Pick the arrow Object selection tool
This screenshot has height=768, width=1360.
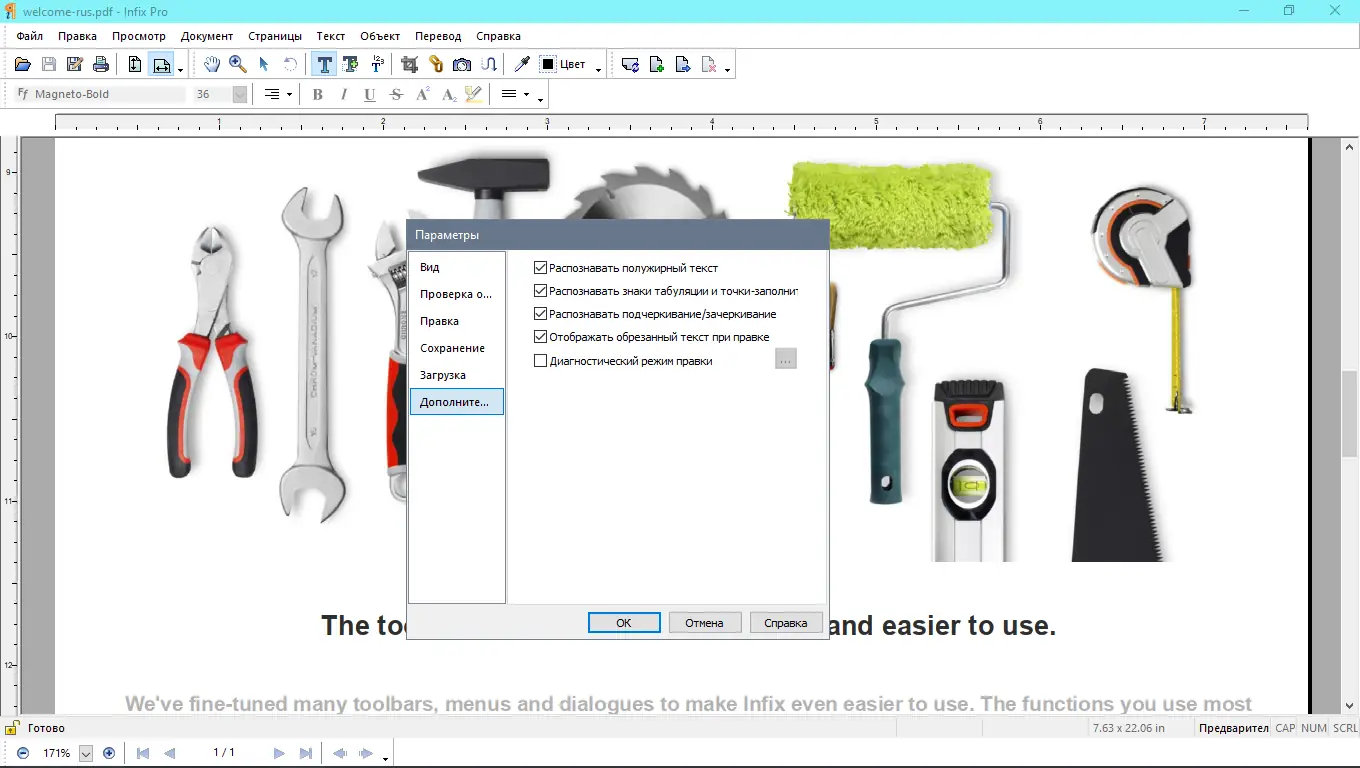pos(264,65)
